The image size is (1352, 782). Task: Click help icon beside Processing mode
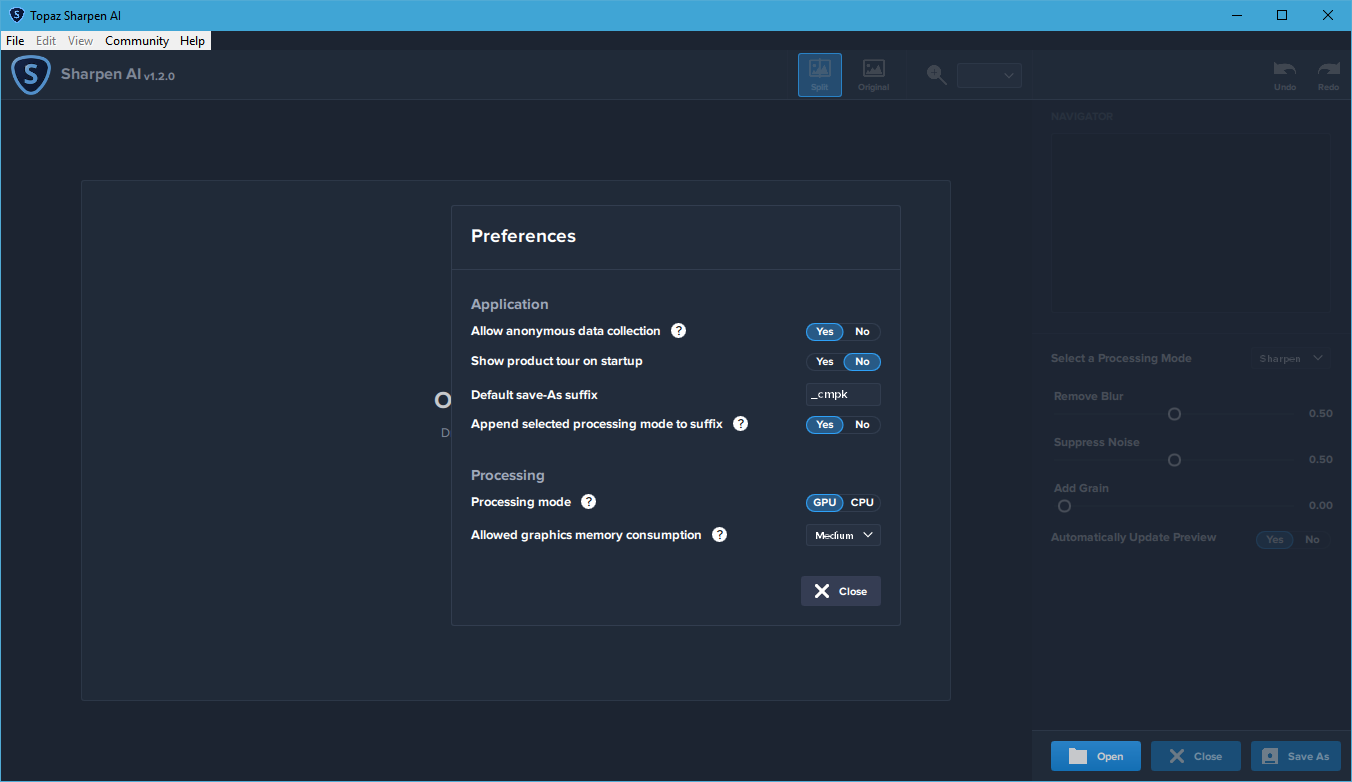click(x=589, y=502)
